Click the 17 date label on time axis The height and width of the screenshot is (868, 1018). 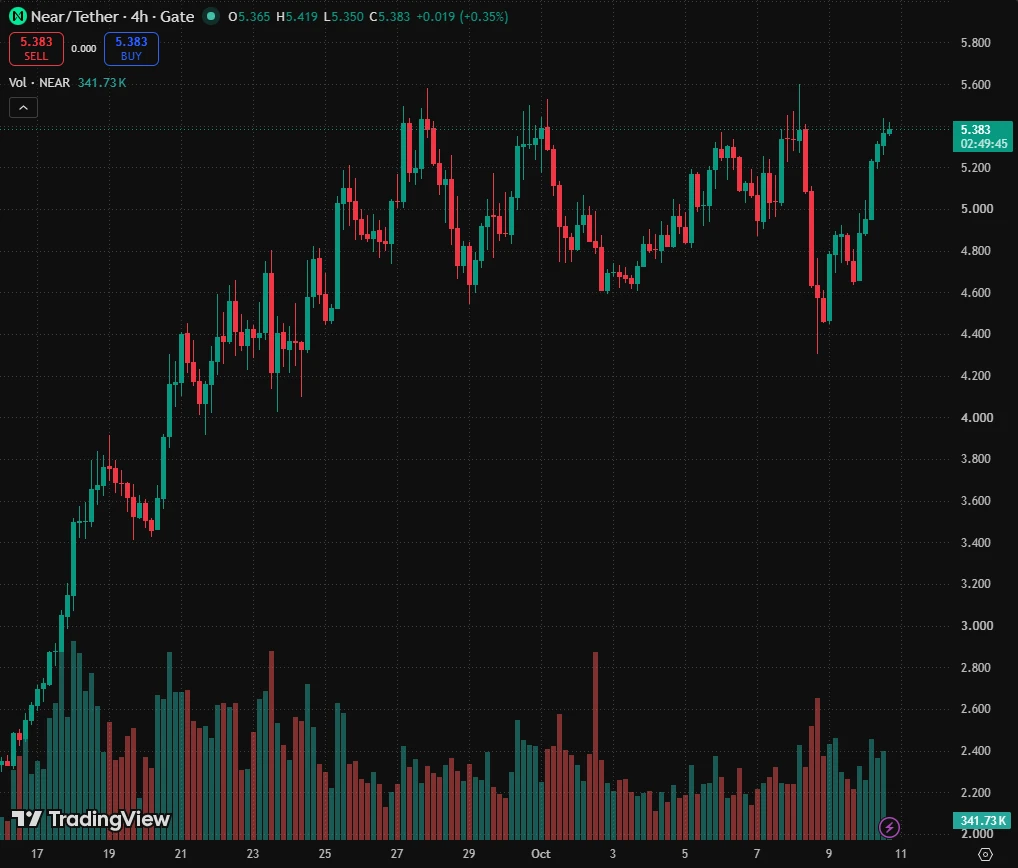pyautogui.click(x=37, y=854)
